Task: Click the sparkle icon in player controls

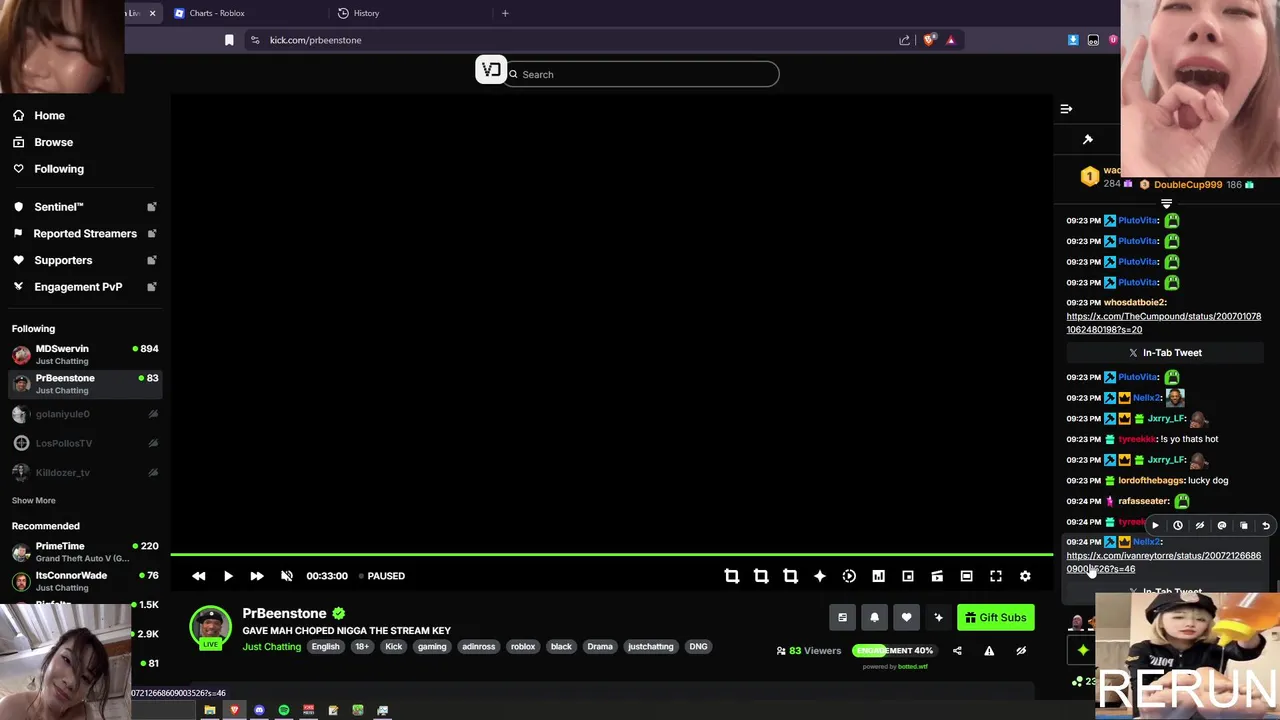Action: 820,576
